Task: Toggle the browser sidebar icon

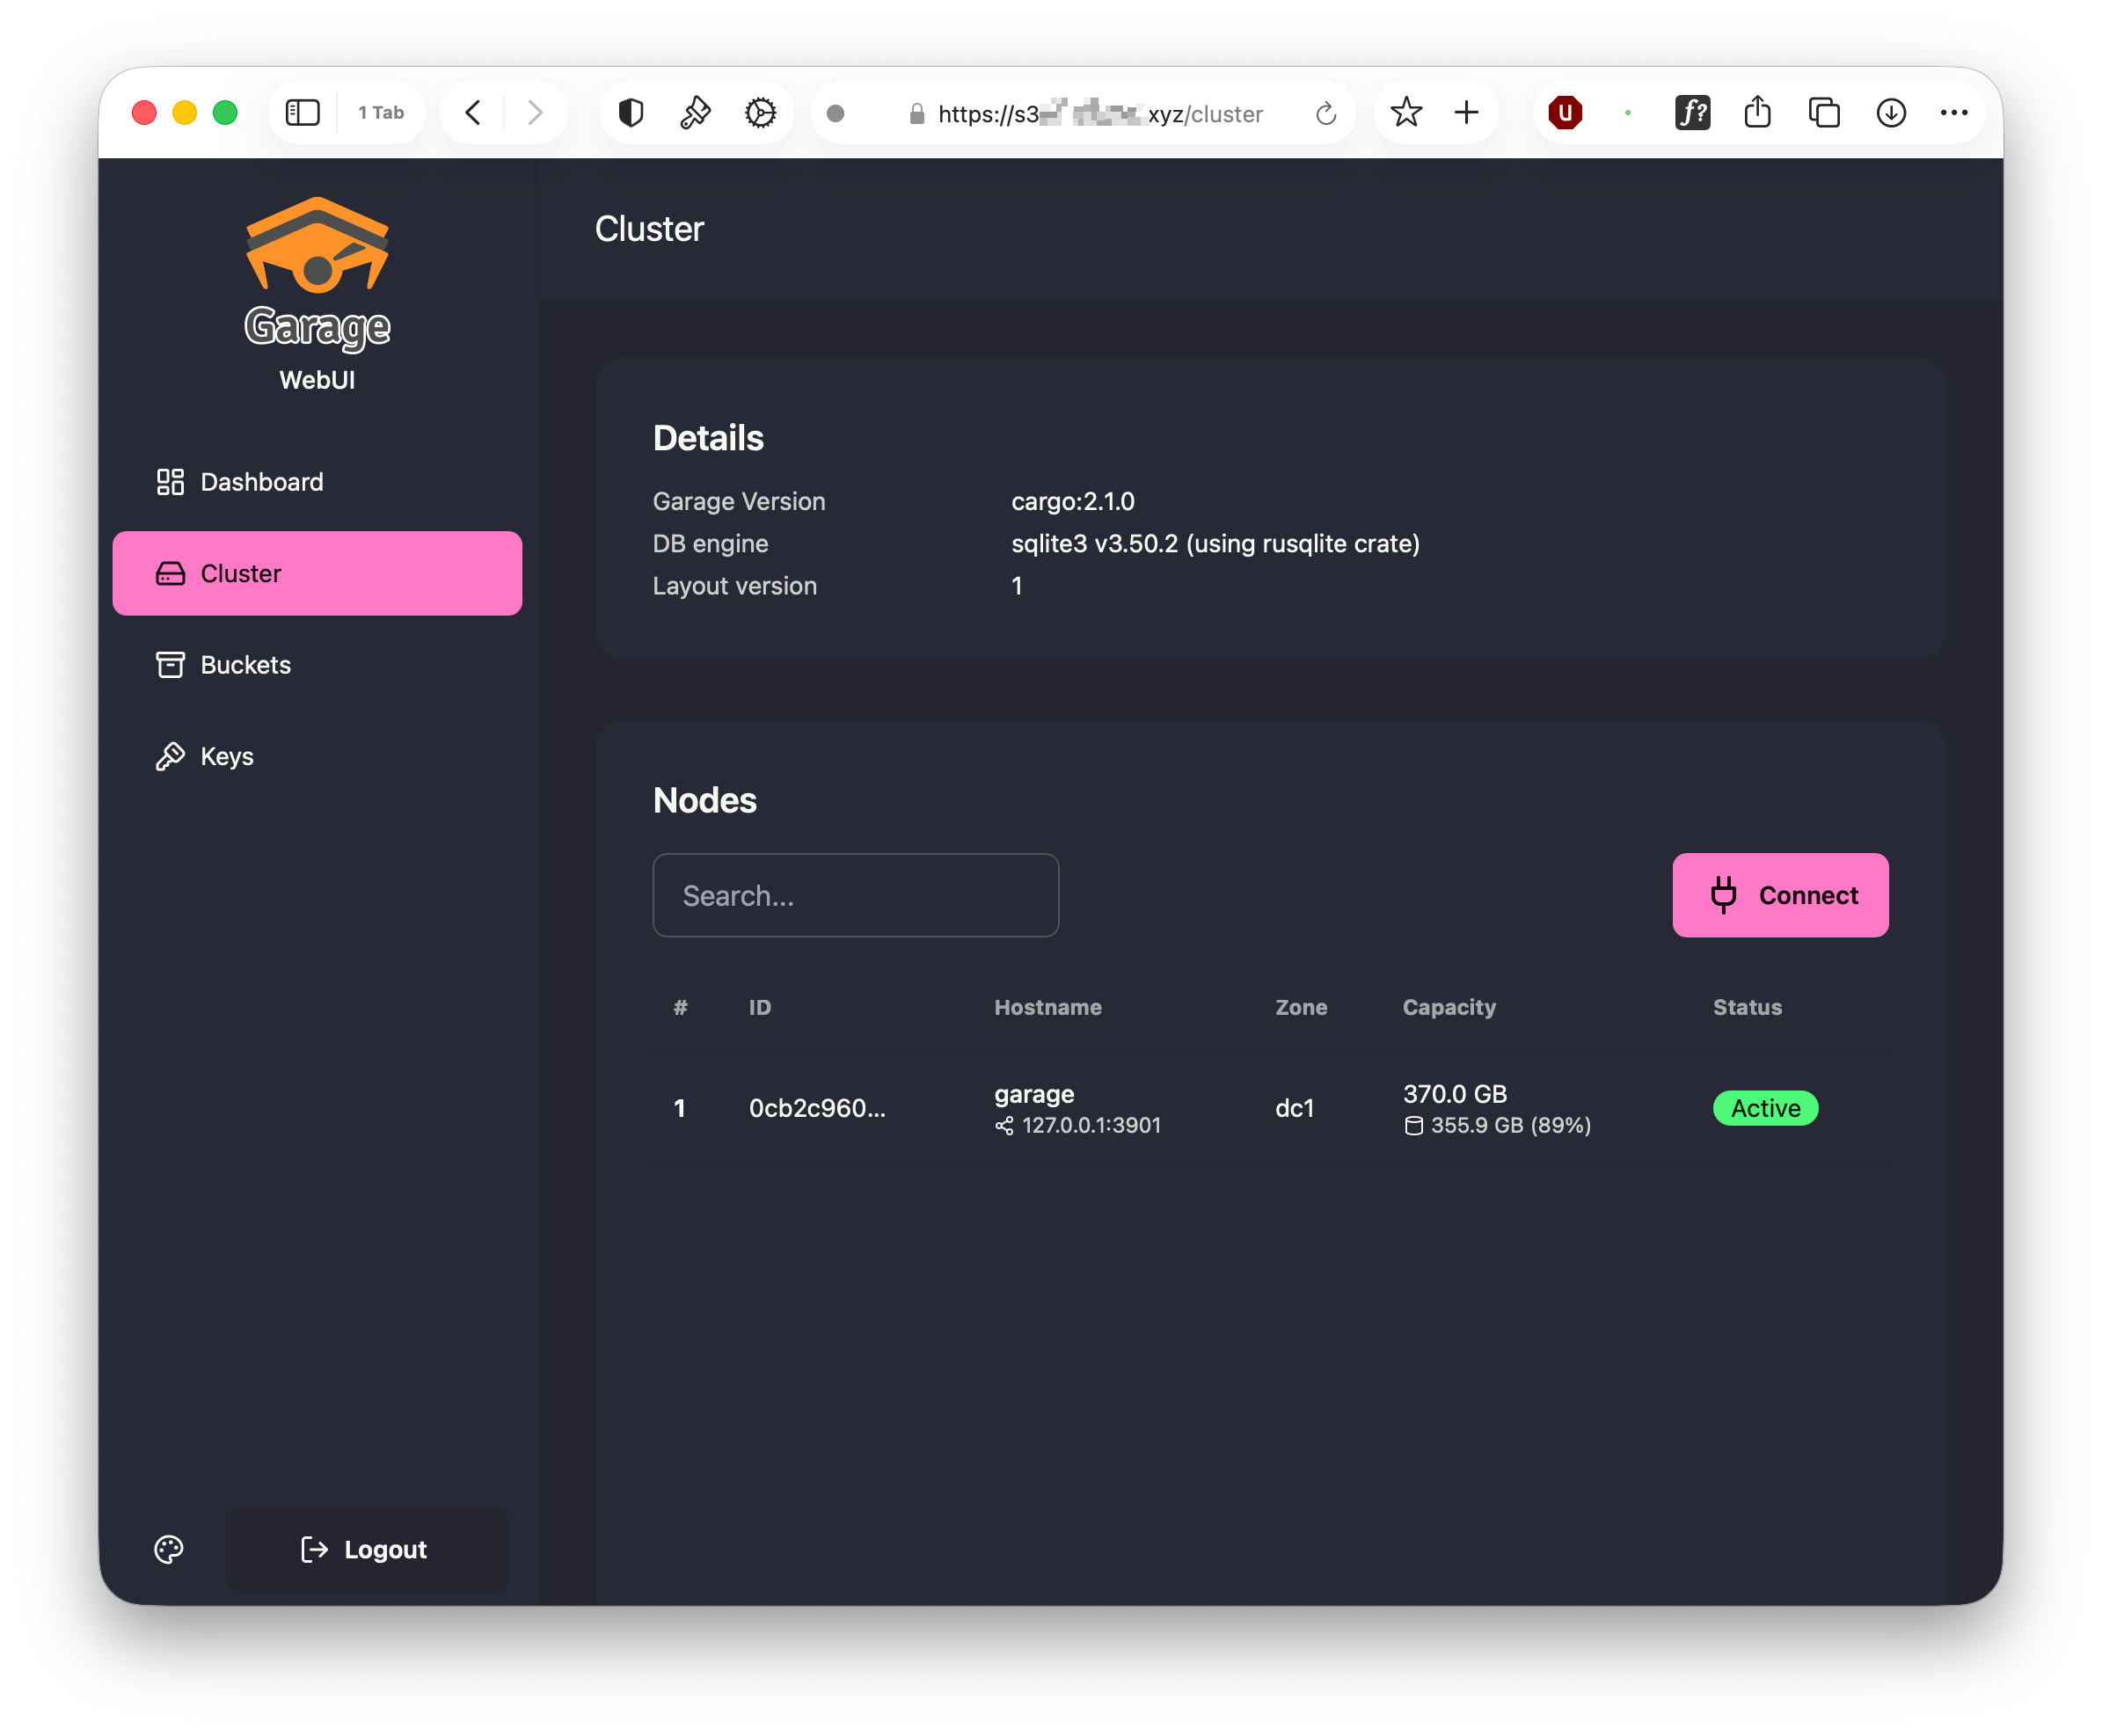Action: (x=303, y=113)
